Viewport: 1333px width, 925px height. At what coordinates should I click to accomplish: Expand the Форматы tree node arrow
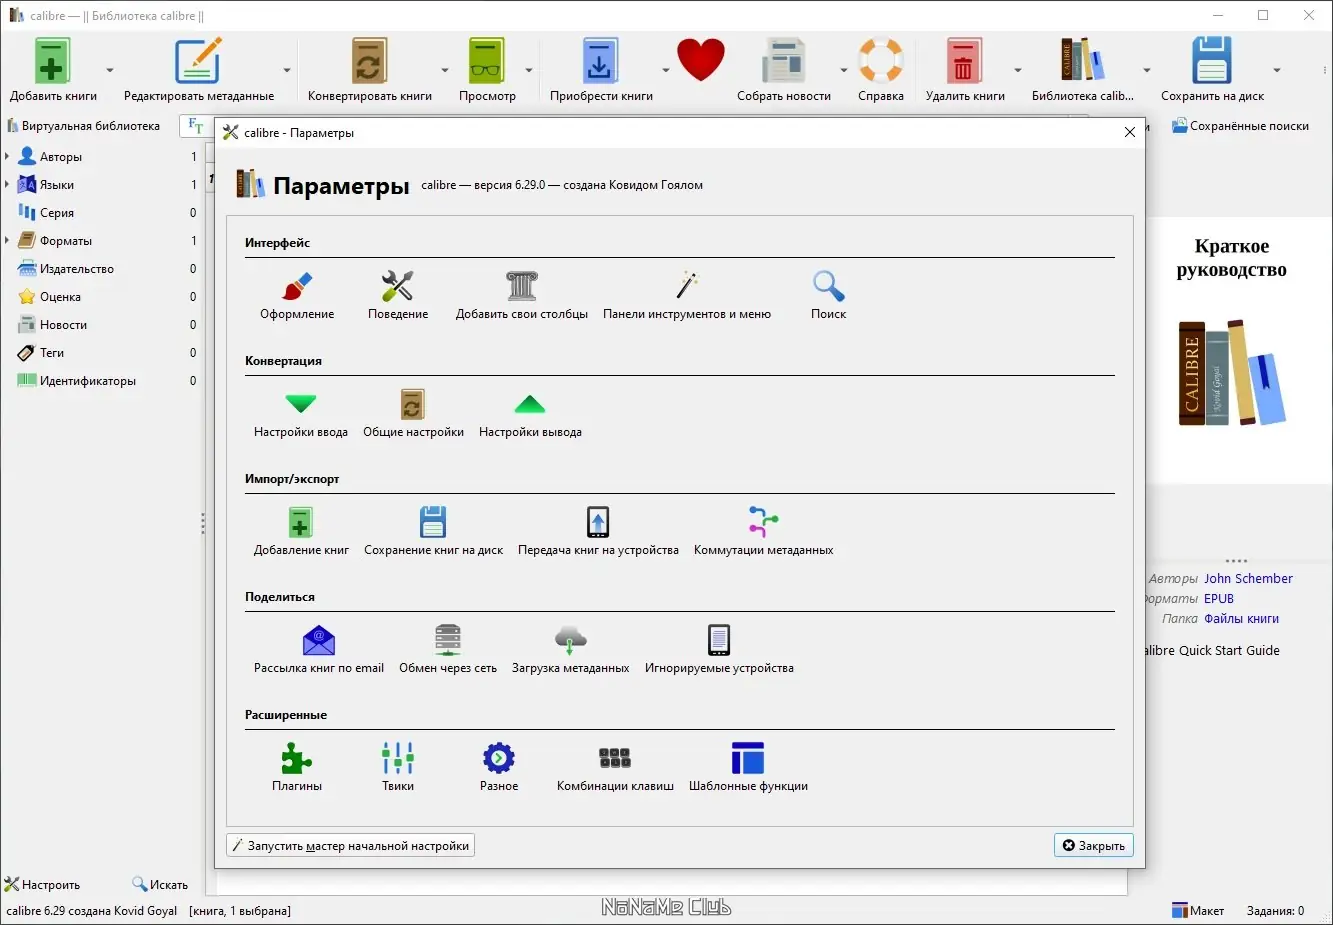click(x=7, y=241)
